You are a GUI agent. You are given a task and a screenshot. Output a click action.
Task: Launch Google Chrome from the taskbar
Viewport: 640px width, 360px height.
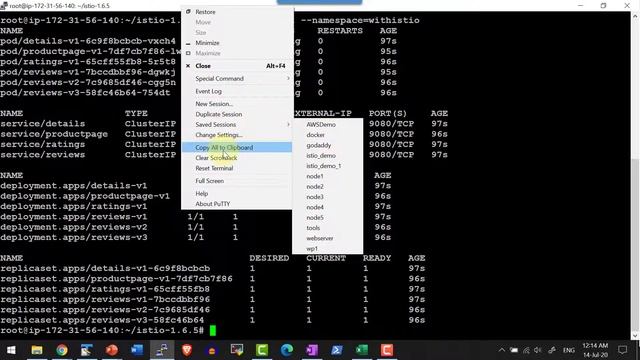coord(62,350)
